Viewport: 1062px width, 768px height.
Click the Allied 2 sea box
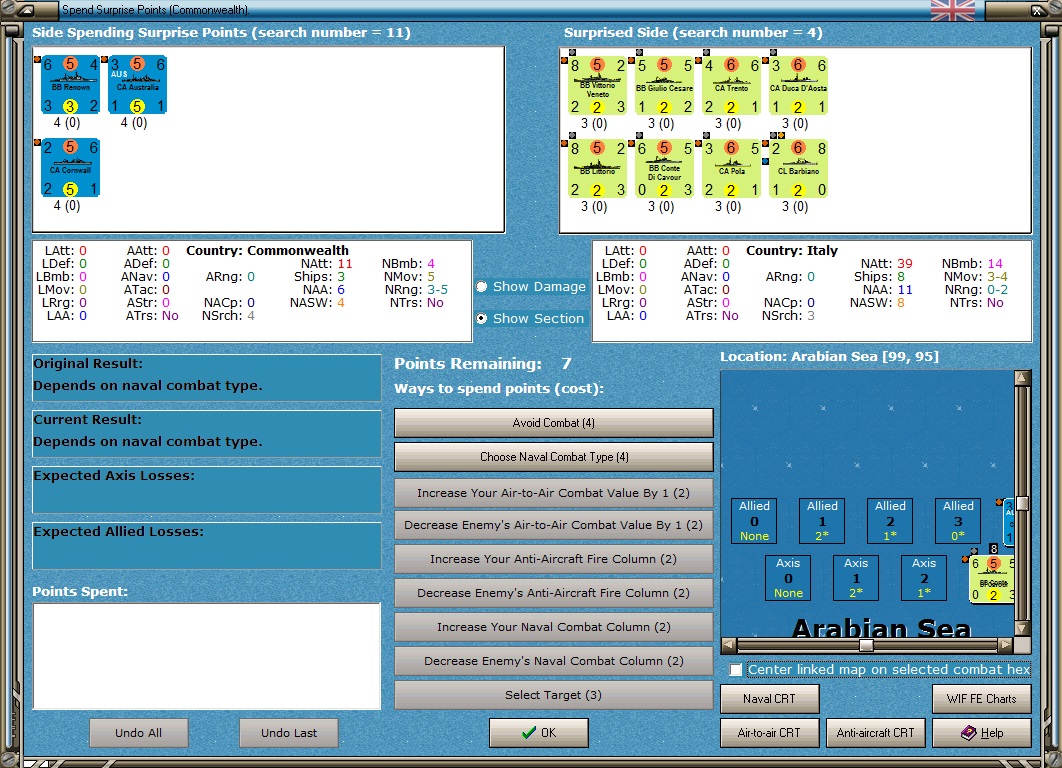coord(890,520)
